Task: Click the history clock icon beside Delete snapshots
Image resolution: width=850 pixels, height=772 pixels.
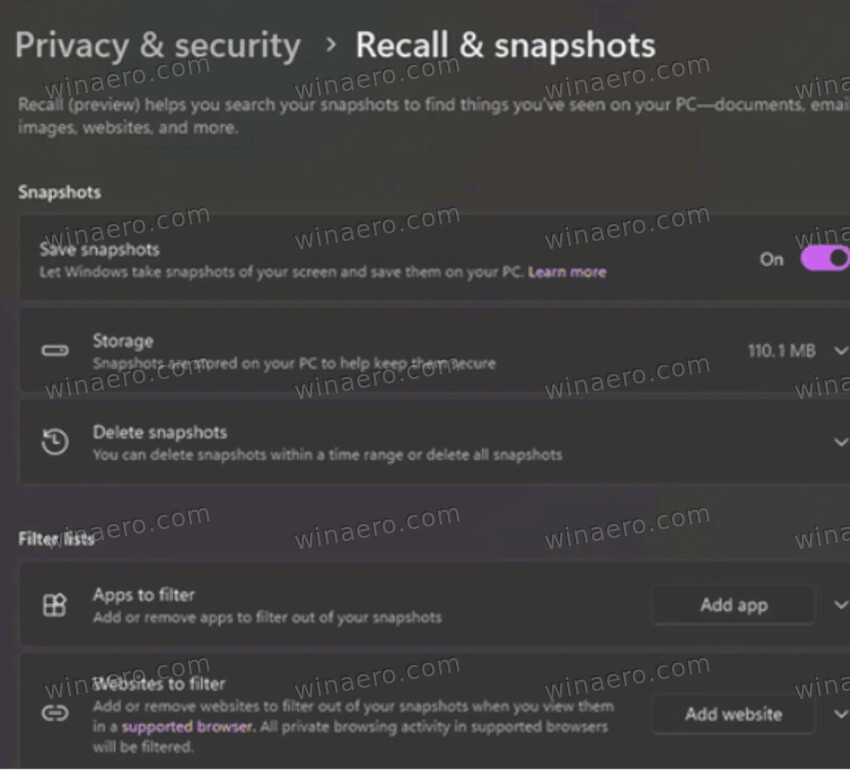Action: (x=55, y=441)
